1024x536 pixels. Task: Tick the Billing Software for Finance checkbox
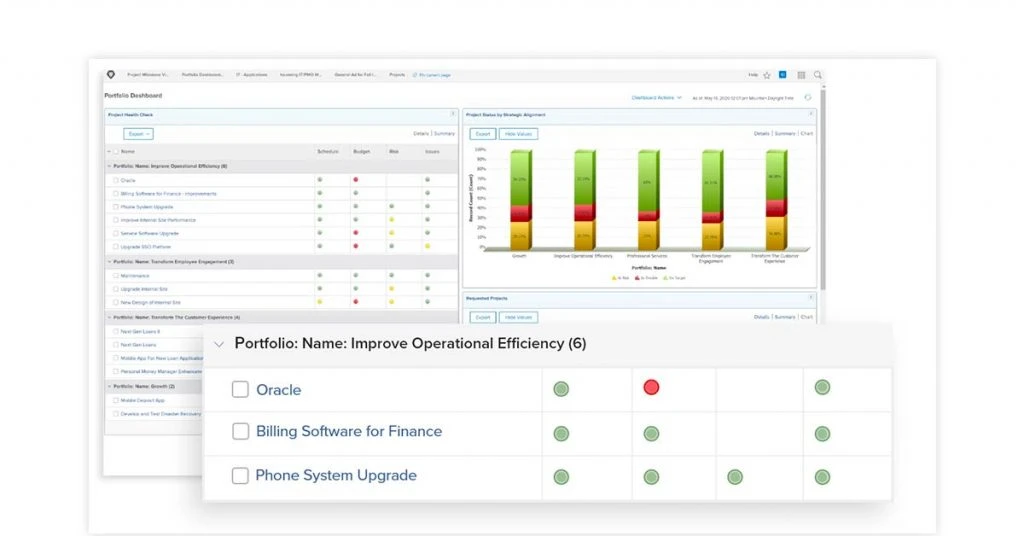coord(240,432)
